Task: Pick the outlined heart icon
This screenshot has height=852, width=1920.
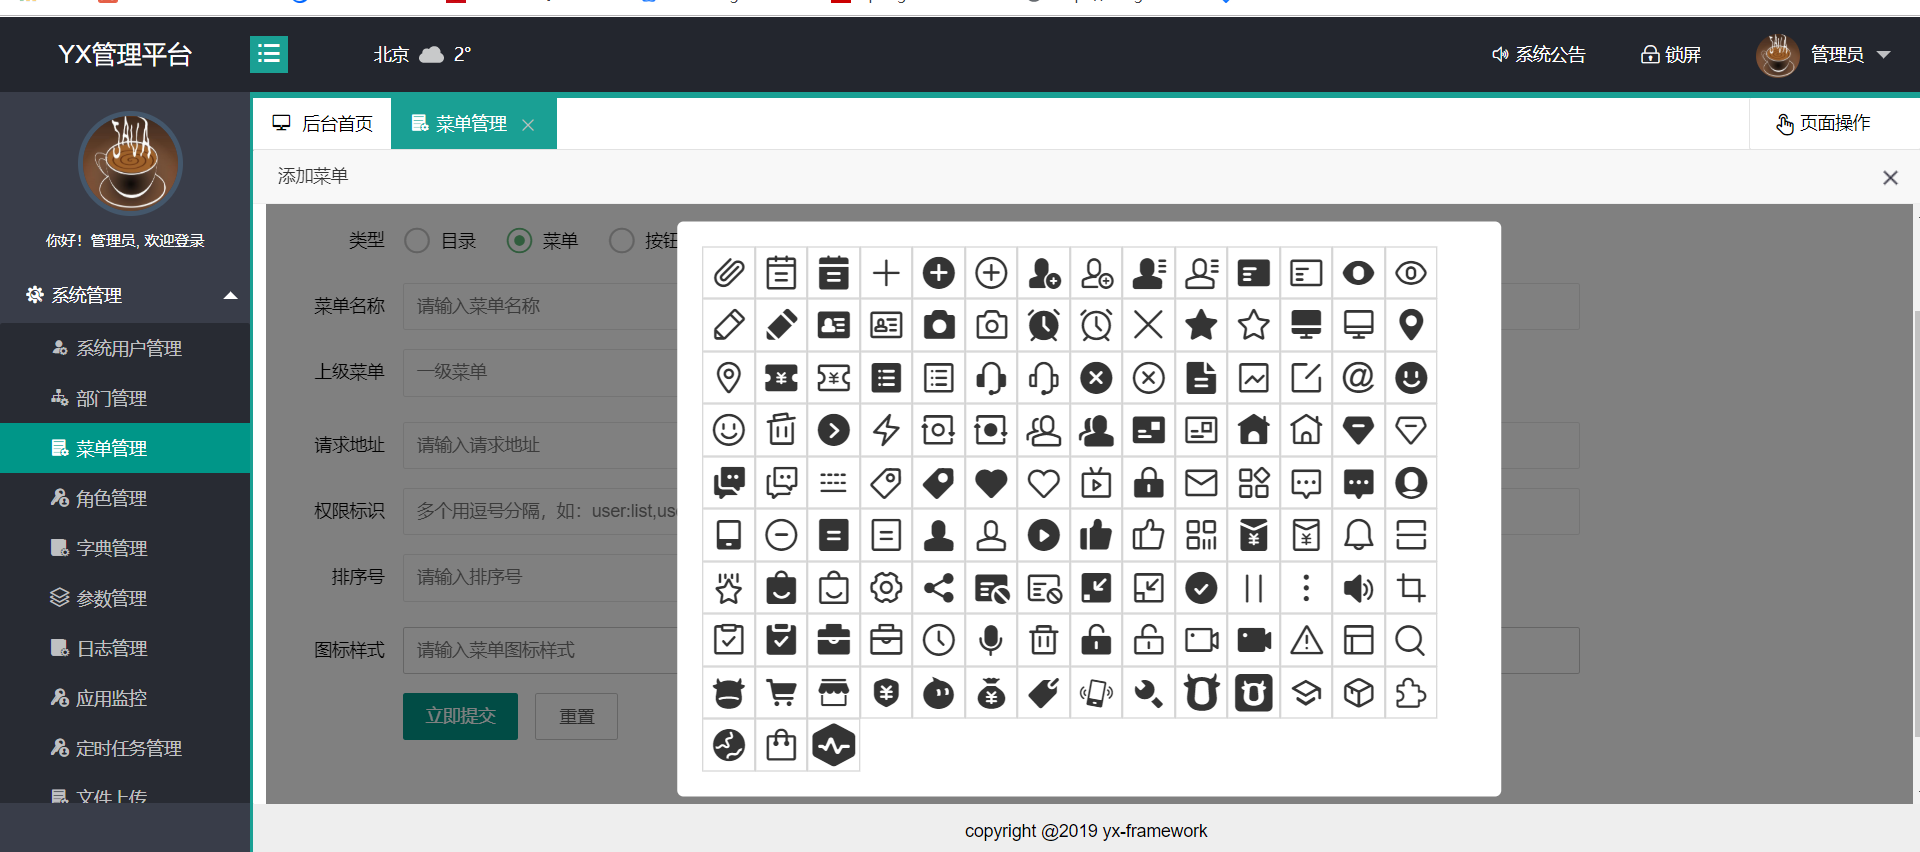Action: point(1043,483)
